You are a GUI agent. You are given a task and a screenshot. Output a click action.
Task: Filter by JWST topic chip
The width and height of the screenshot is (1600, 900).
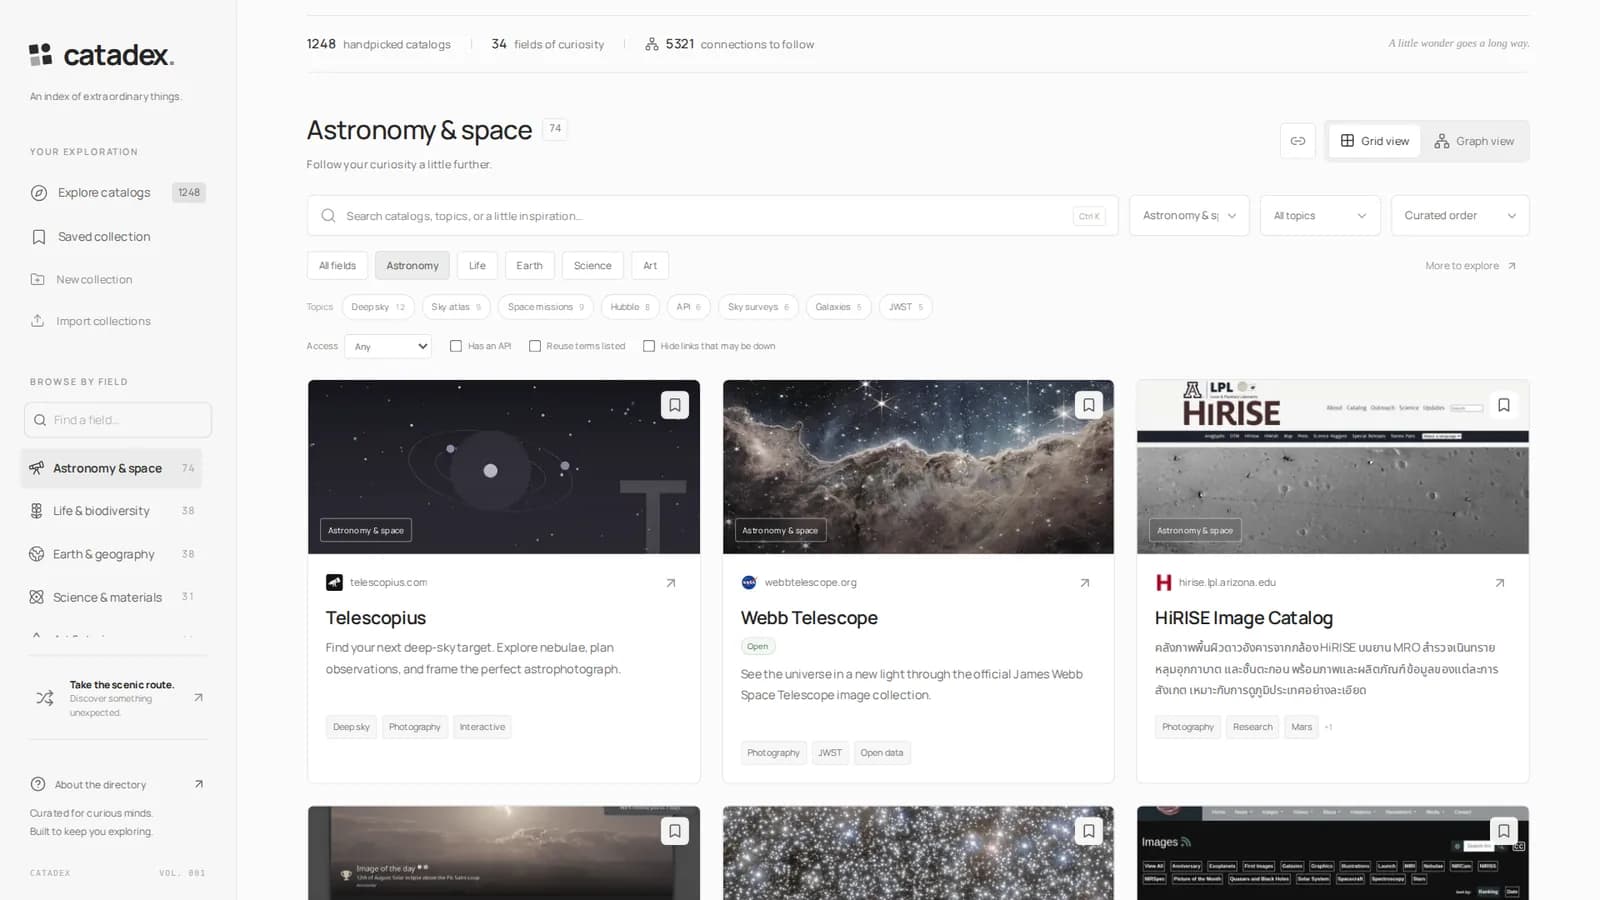click(x=906, y=307)
